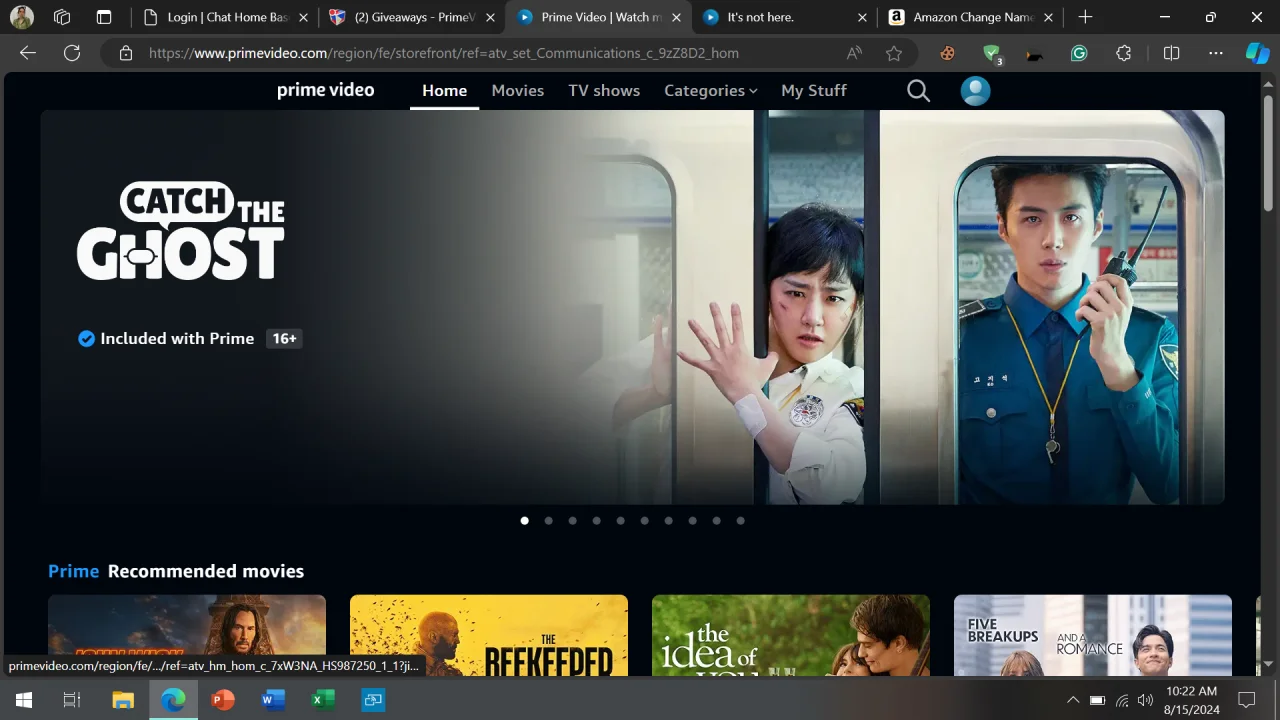Open My Stuff page

(x=814, y=90)
